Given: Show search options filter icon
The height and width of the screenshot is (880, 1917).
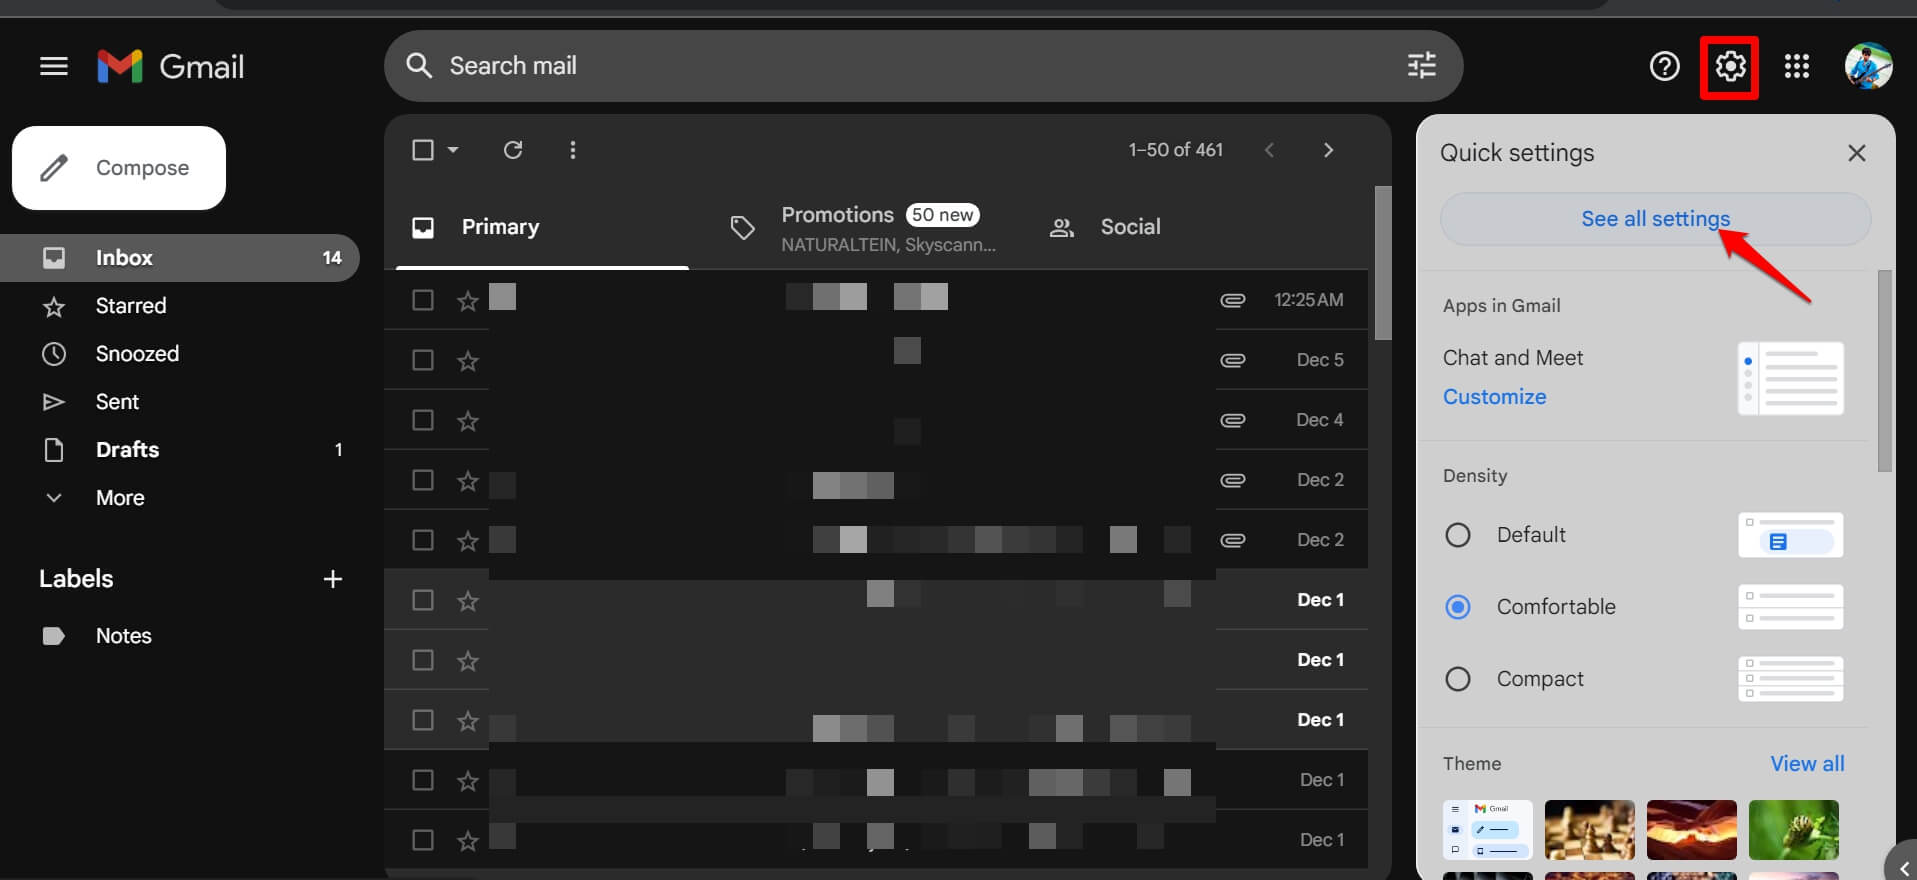Looking at the screenshot, I should coord(1421,66).
